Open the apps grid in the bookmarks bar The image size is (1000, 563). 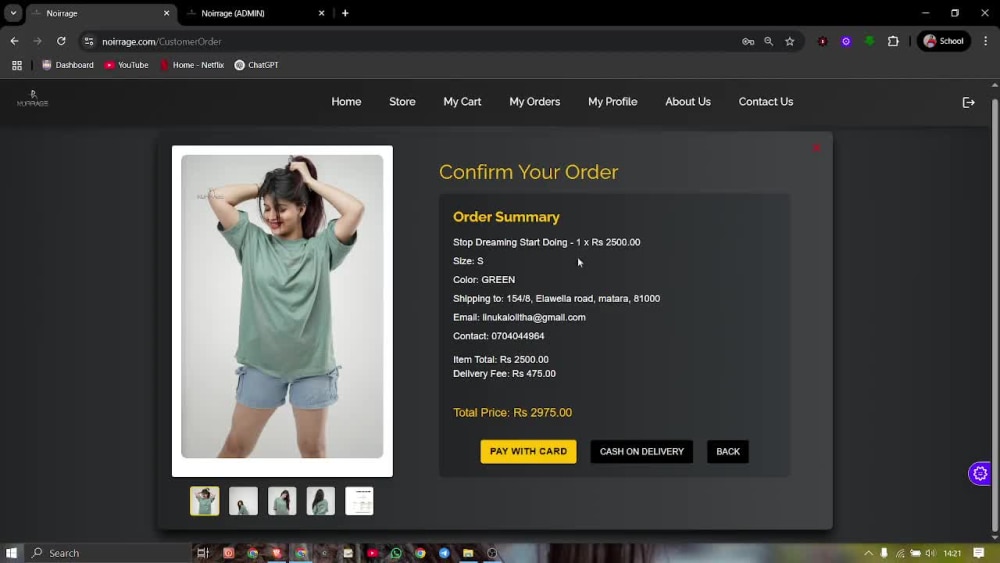pos(17,65)
